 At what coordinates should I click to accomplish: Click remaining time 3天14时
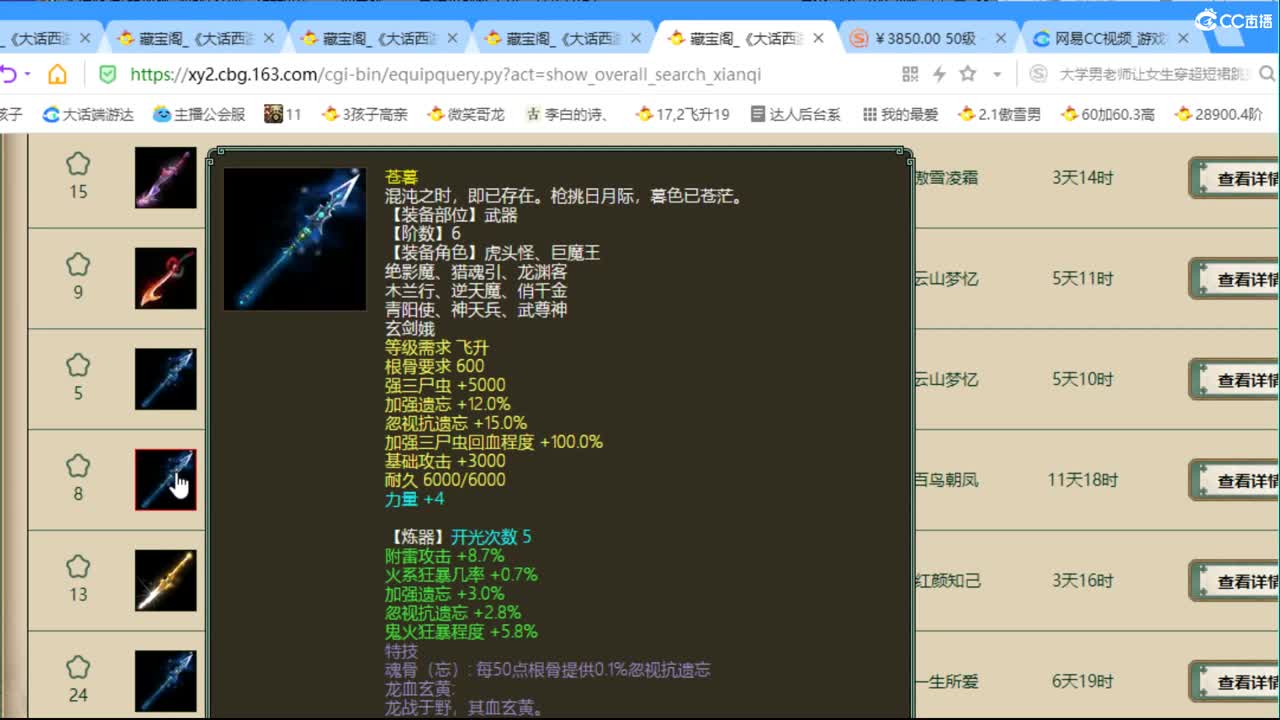(1082, 178)
